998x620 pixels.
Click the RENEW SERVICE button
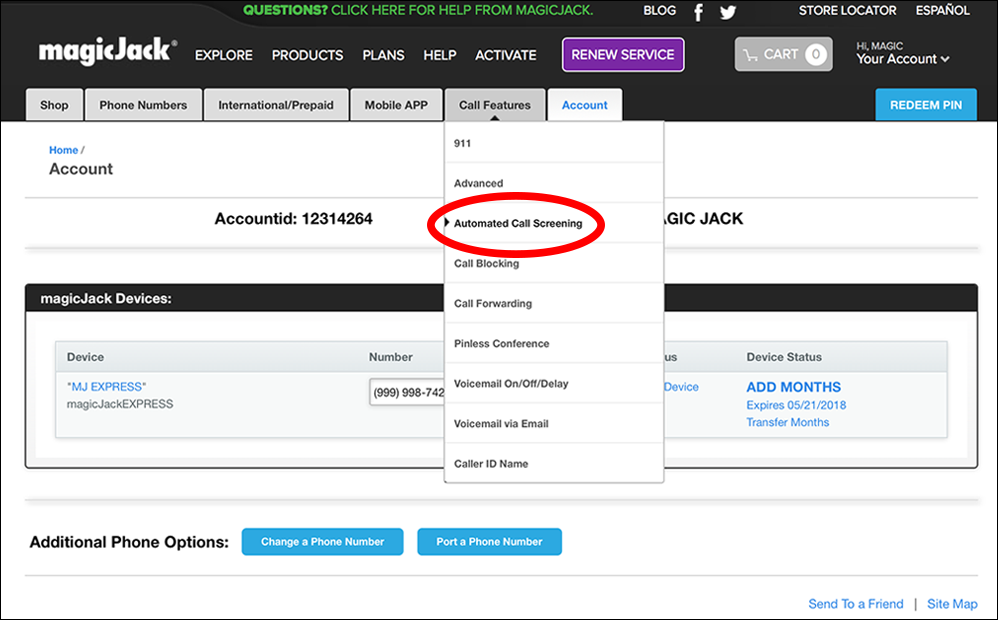[622, 54]
